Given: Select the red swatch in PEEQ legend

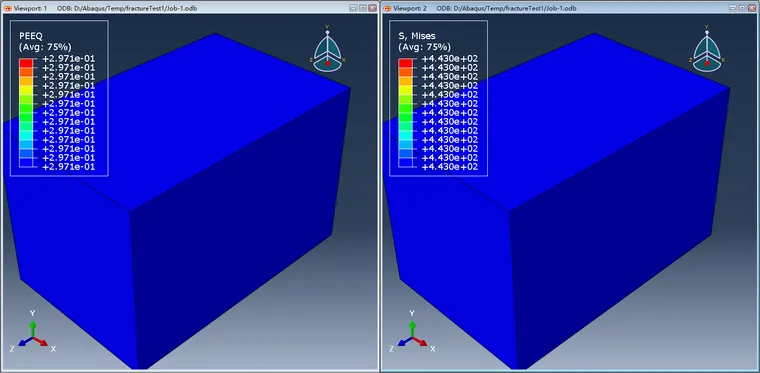Looking at the screenshot, I should click(x=26, y=63).
